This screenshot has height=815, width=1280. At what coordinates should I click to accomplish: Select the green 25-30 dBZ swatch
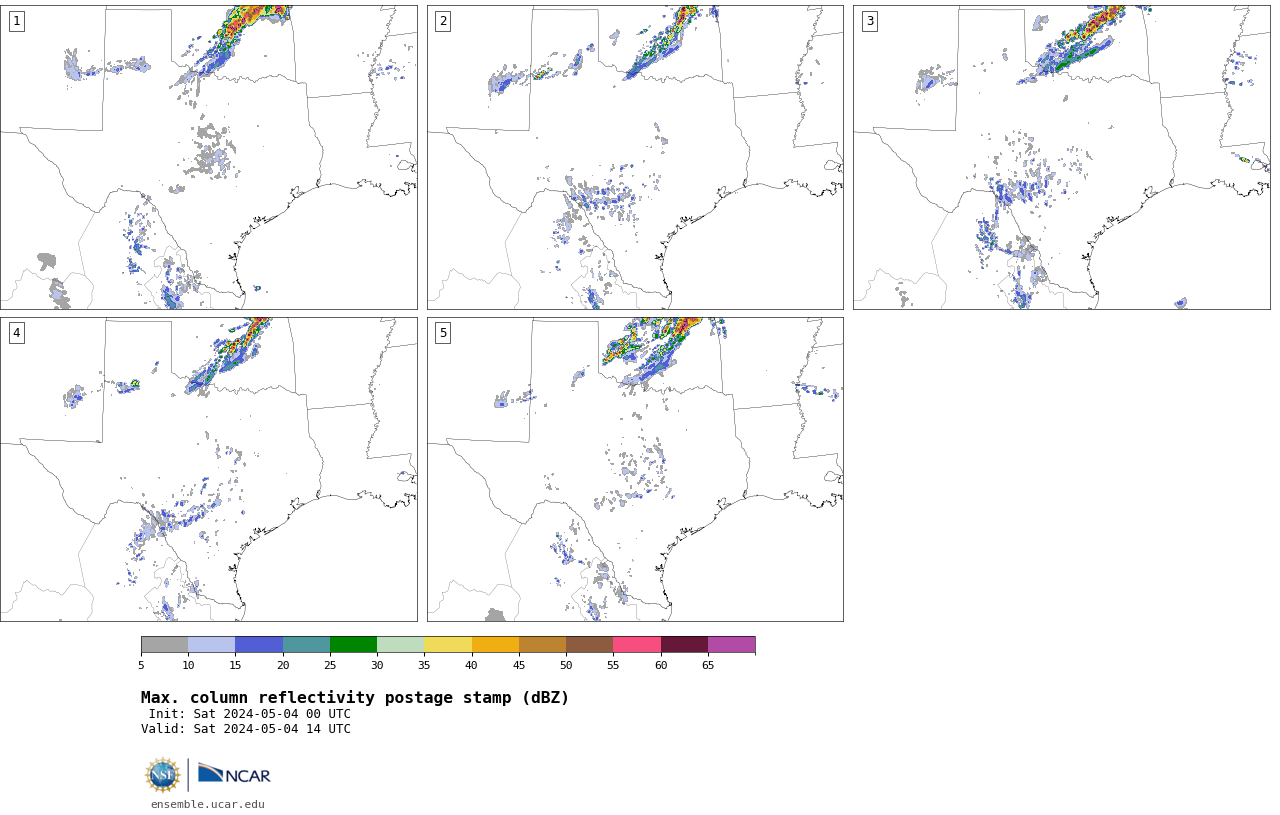[353, 644]
